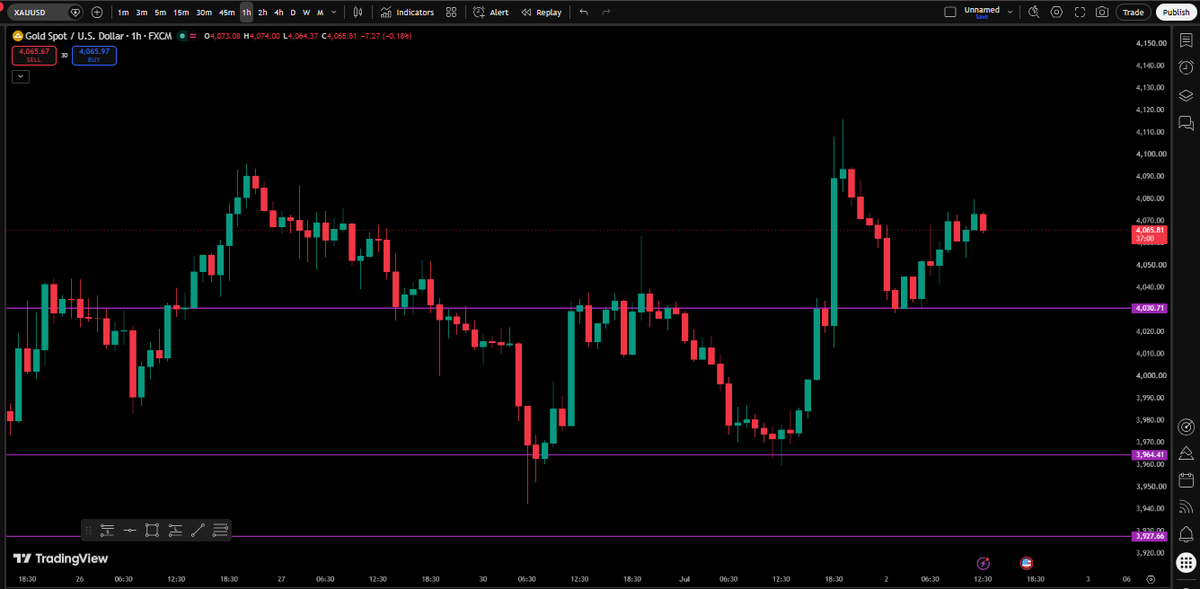Switch to 45m timeframe
The height and width of the screenshot is (589, 1200).
[227, 12]
